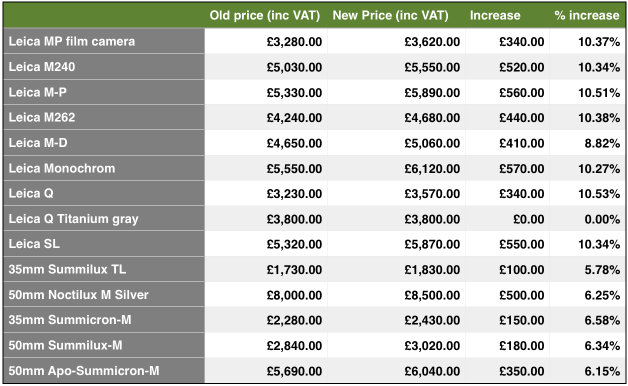Select the Increase column header
This screenshot has width=628, height=386.
click(x=495, y=15)
